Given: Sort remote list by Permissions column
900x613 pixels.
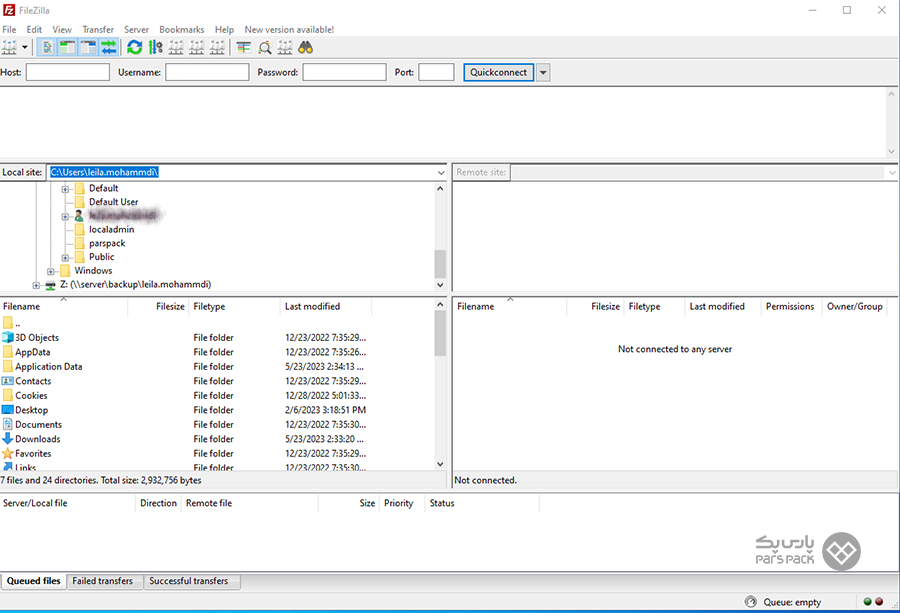Looking at the screenshot, I should [790, 306].
